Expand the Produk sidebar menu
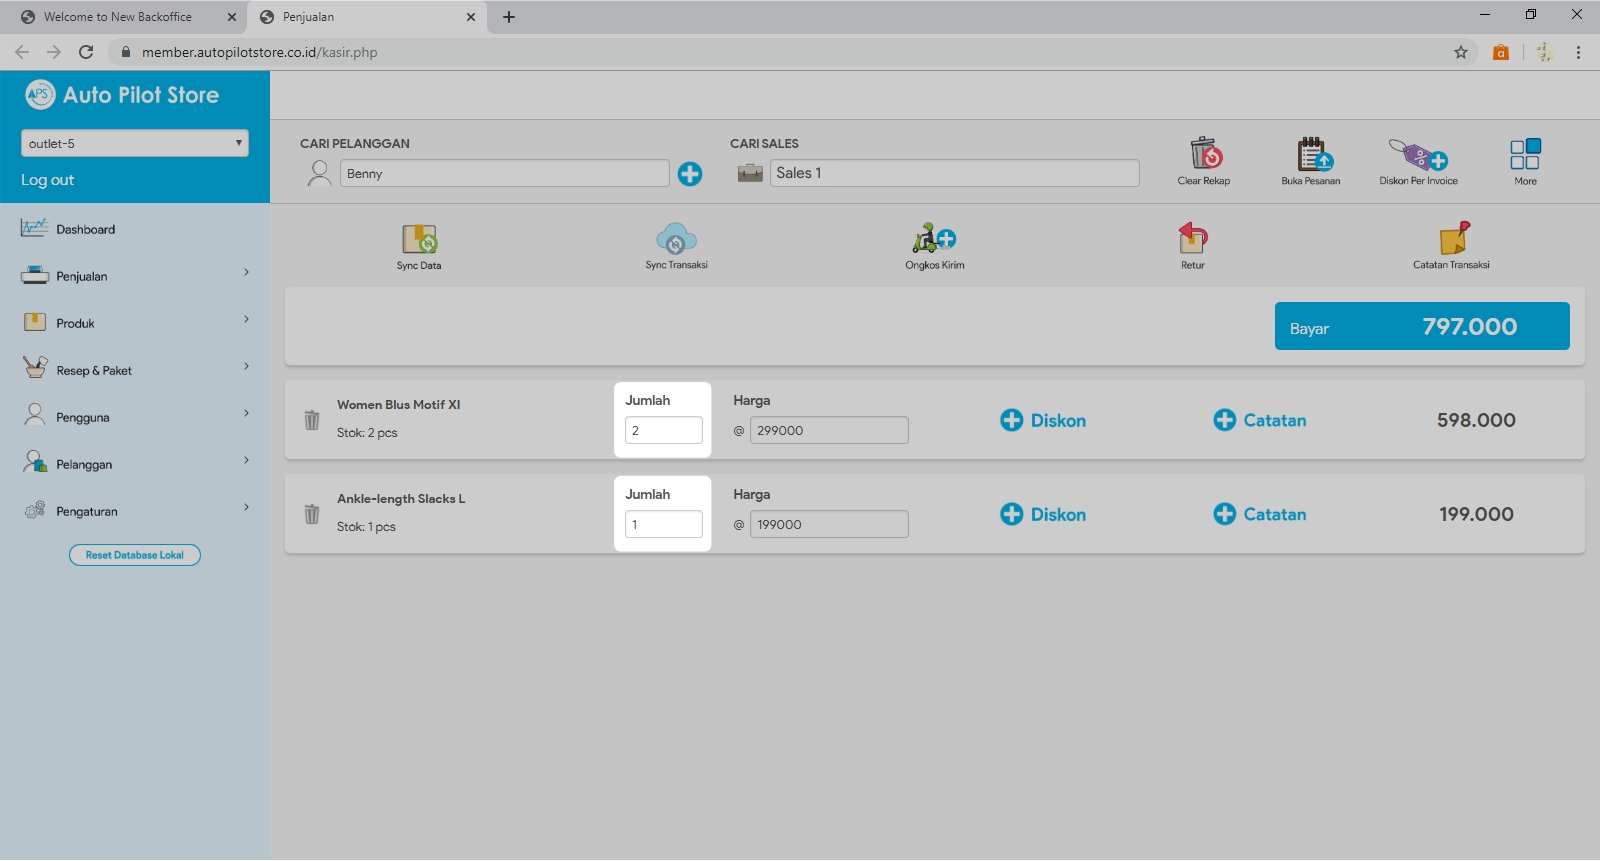The image size is (1601, 861). pyautogui.click(x=135, y=323)
